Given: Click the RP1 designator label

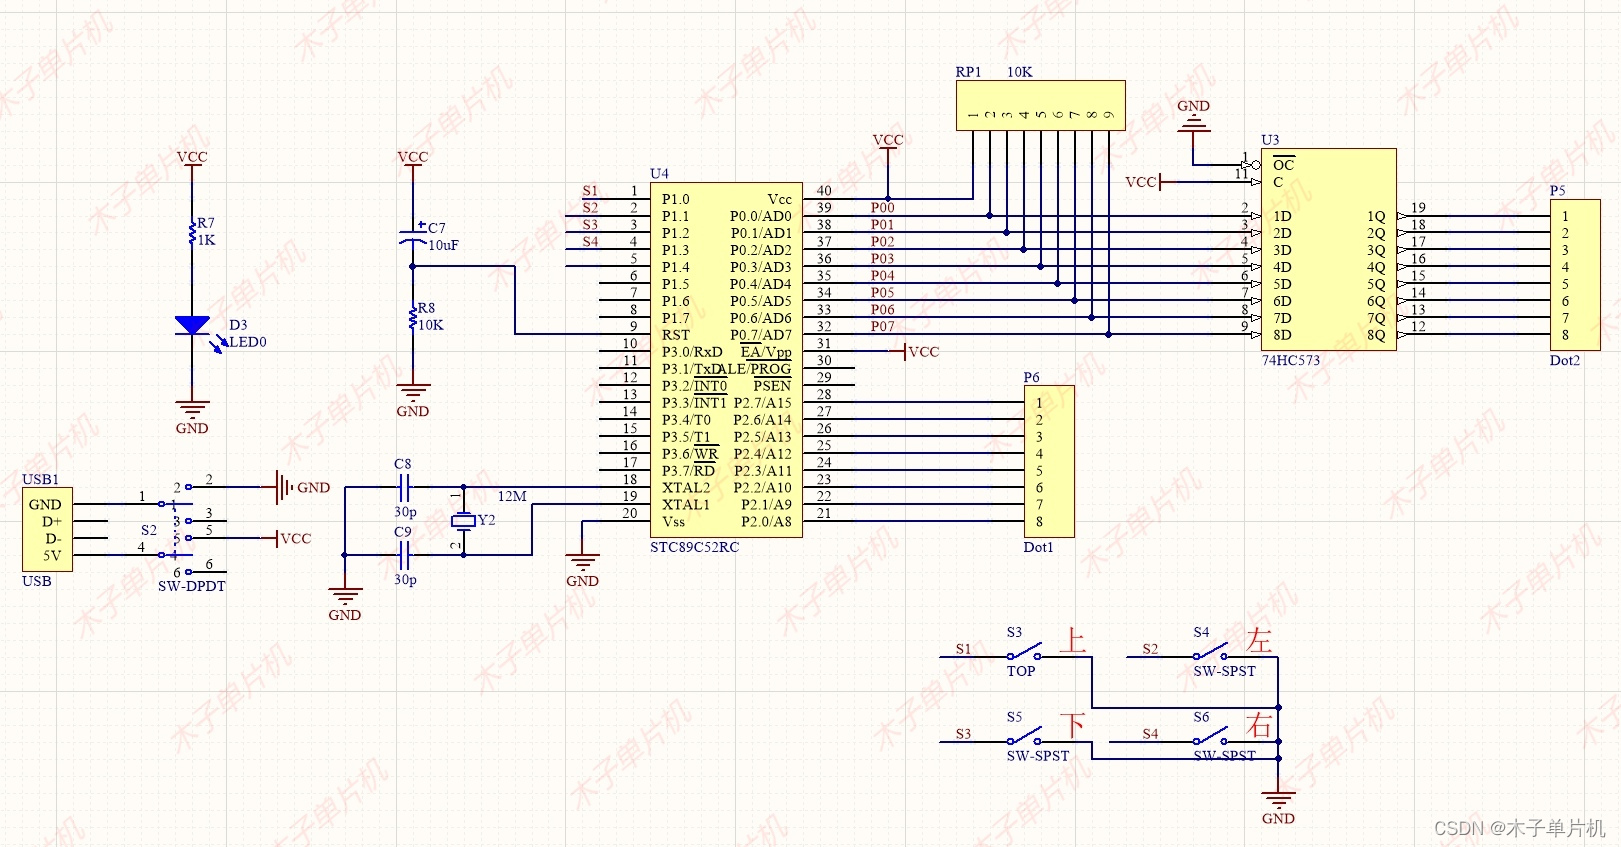Looking at the screenshot, I should pos(968,72).
